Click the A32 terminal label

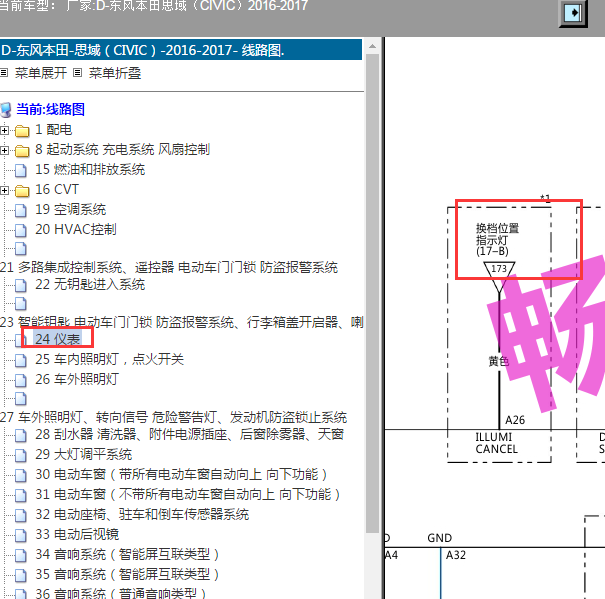click(456, 555)
